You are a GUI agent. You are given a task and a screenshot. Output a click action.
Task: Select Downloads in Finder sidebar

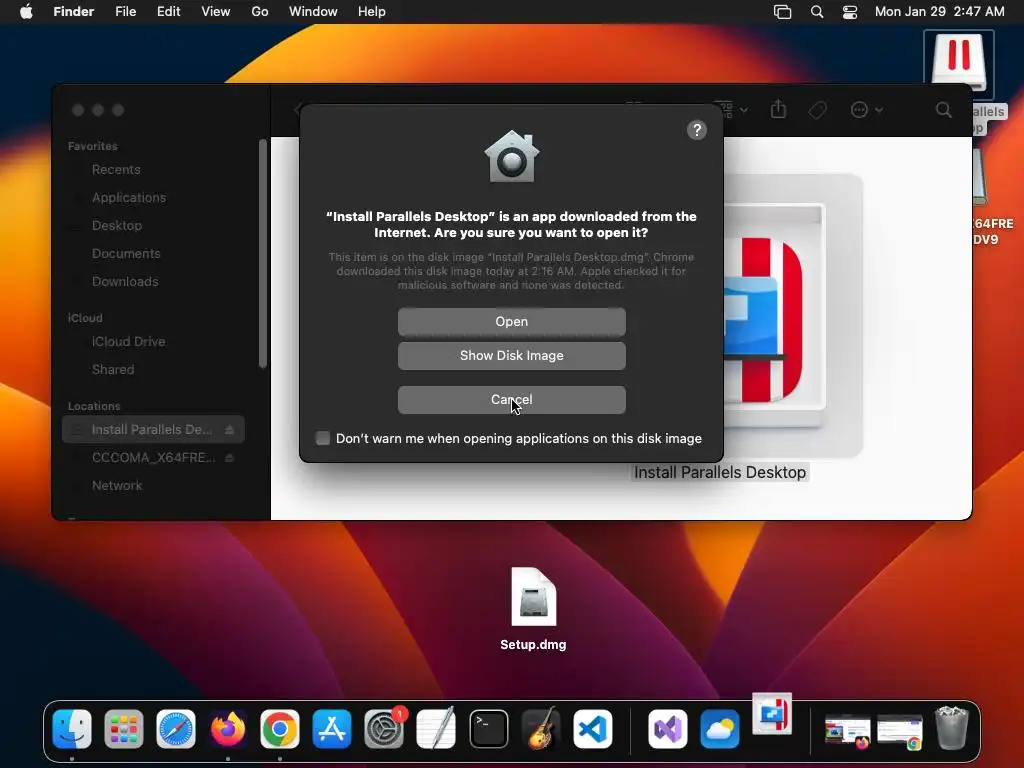click(125, 281)
